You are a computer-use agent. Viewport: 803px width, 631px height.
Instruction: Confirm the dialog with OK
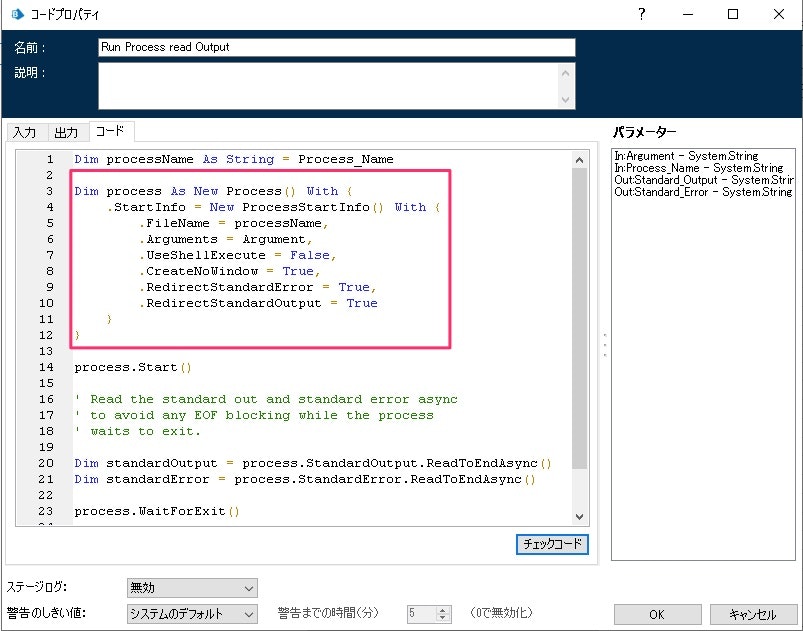(x=658, y=614)
